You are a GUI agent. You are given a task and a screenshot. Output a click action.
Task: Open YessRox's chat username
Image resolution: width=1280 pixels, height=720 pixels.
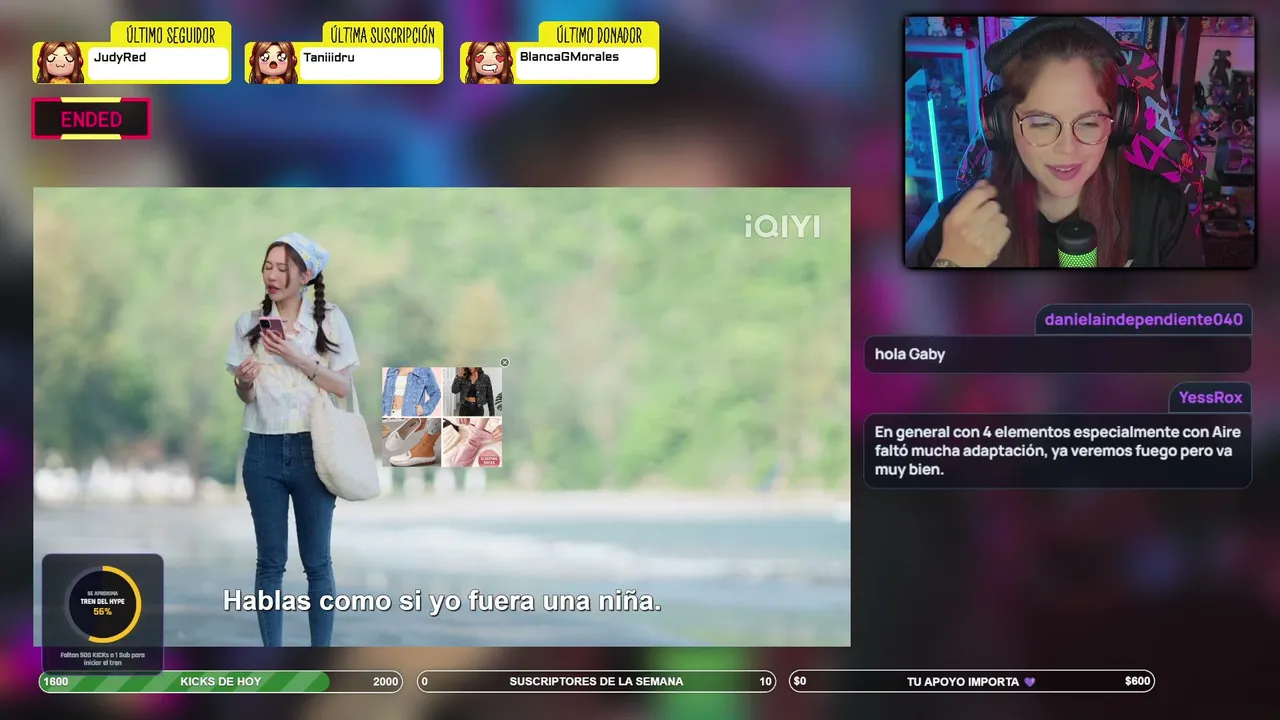coord(1210,398)
